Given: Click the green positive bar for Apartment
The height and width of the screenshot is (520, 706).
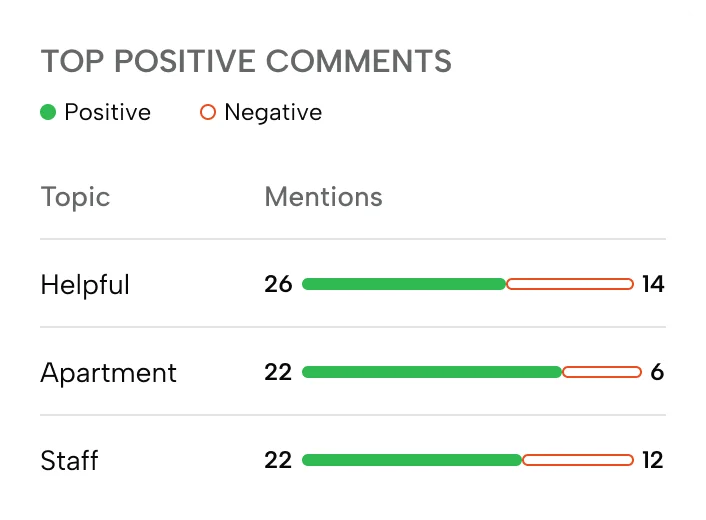Looking at the screenshot, I should [432, 372].
